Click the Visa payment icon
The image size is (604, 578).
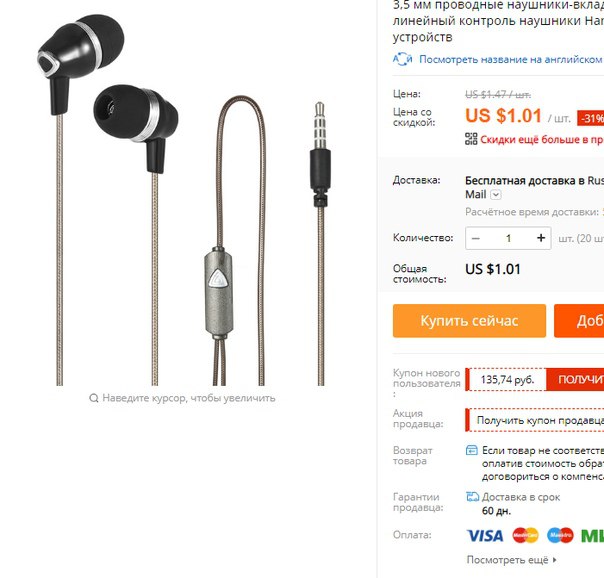pyautogui.click(x=485, y=536)
